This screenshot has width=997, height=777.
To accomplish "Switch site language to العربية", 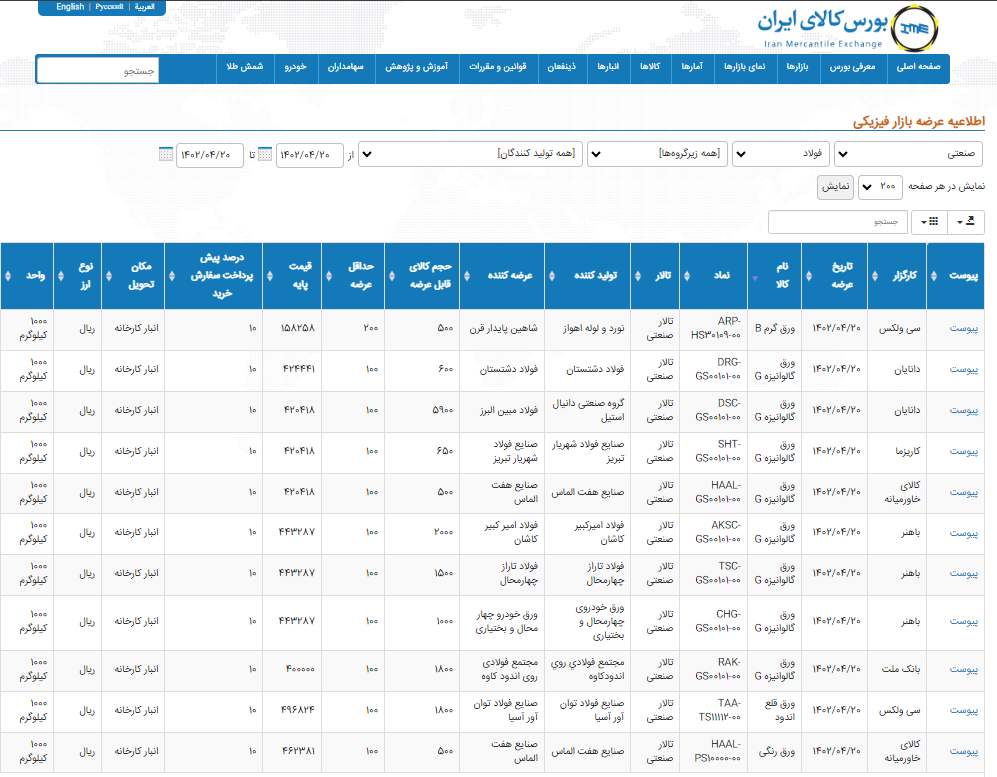I will [144, 7].
